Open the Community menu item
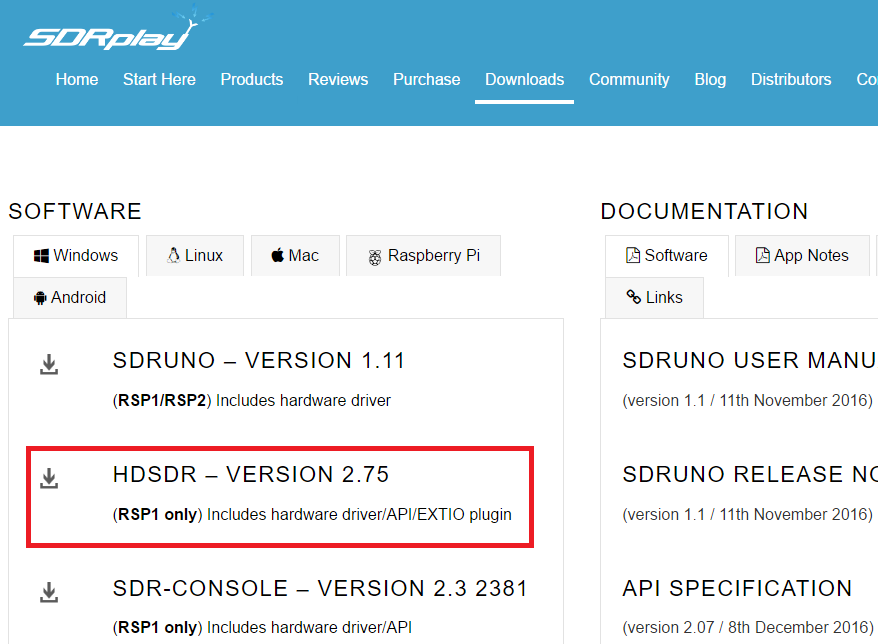 coord(629,80)
